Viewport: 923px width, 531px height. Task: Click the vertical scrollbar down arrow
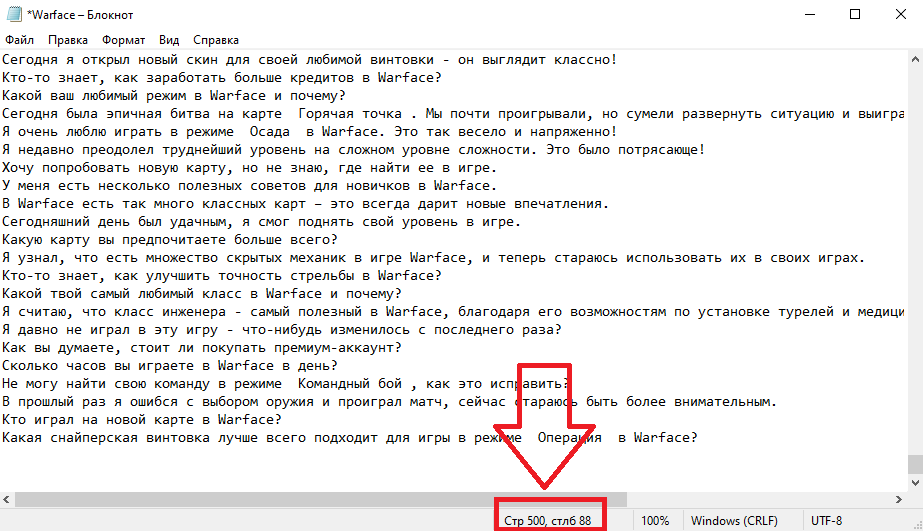(915, 483)
